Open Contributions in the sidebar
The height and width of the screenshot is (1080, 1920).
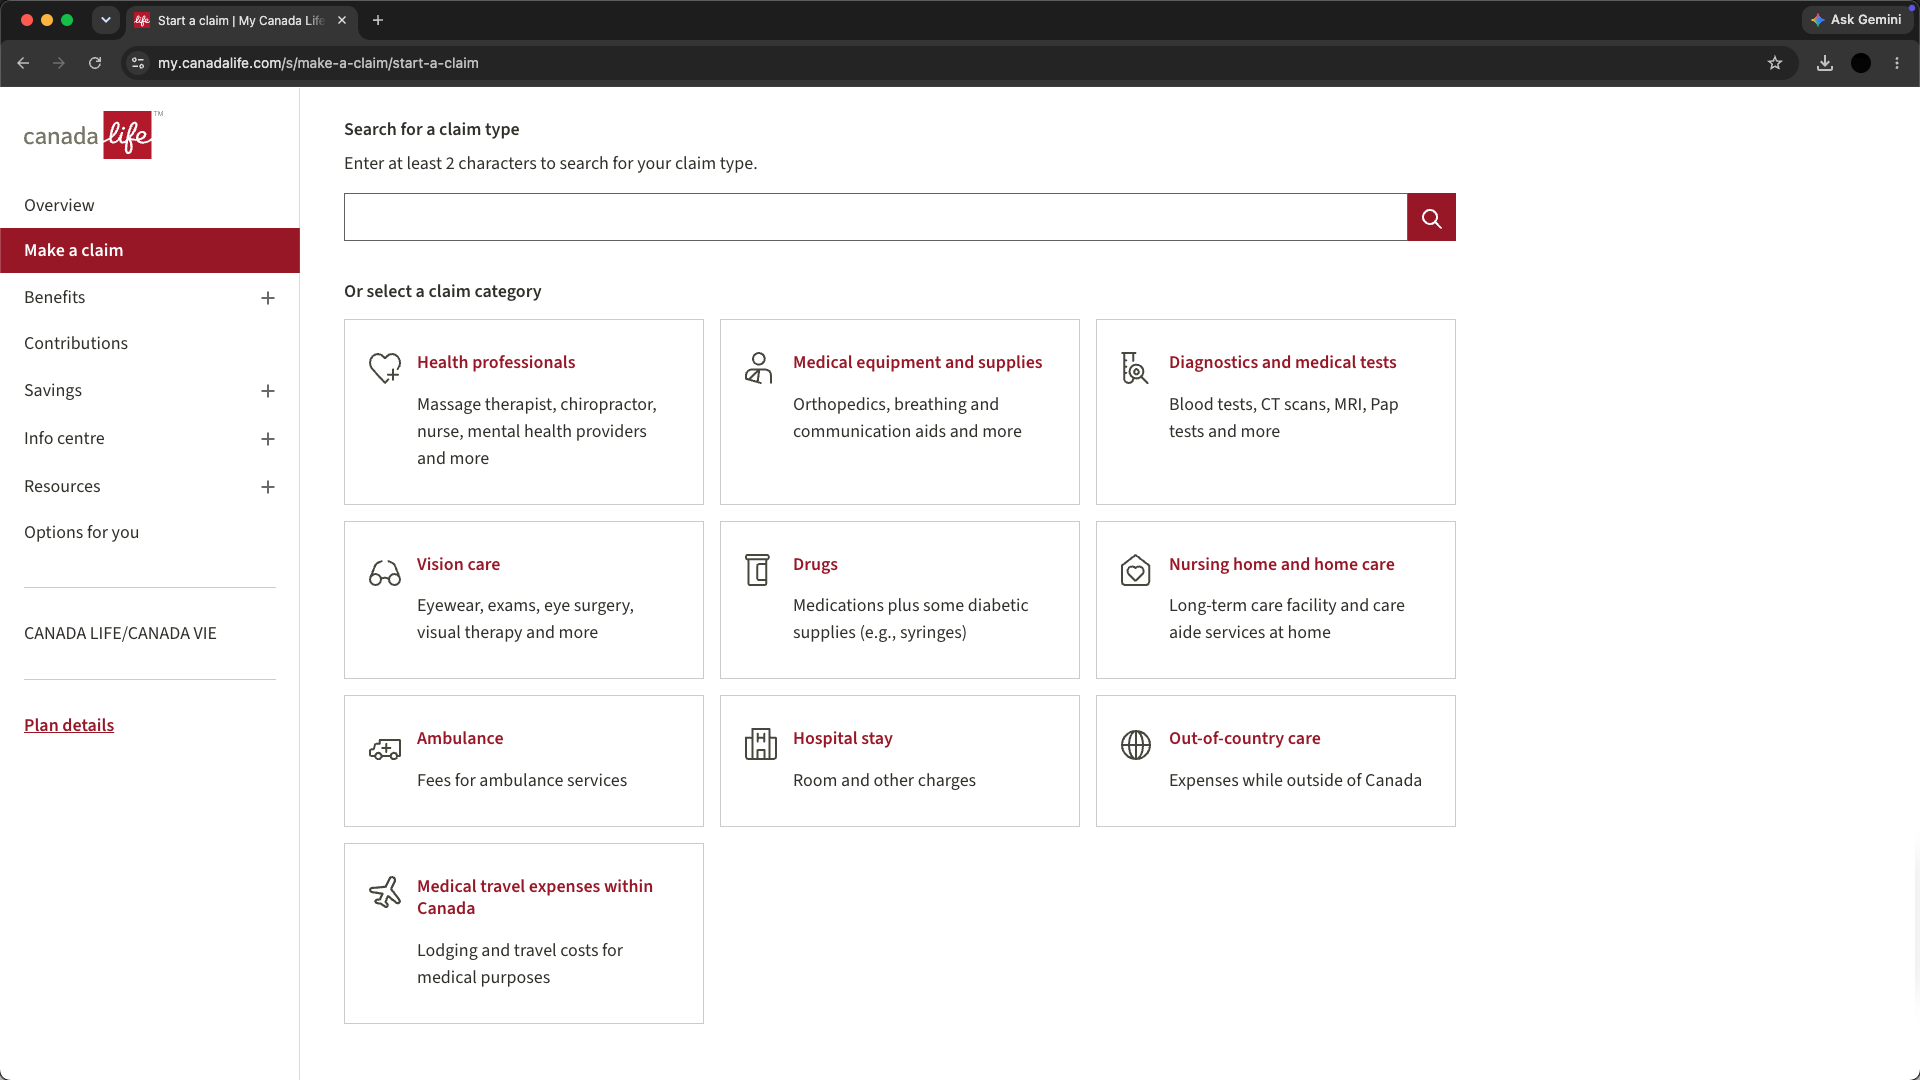pyautogui.click(x=76, y=343)
